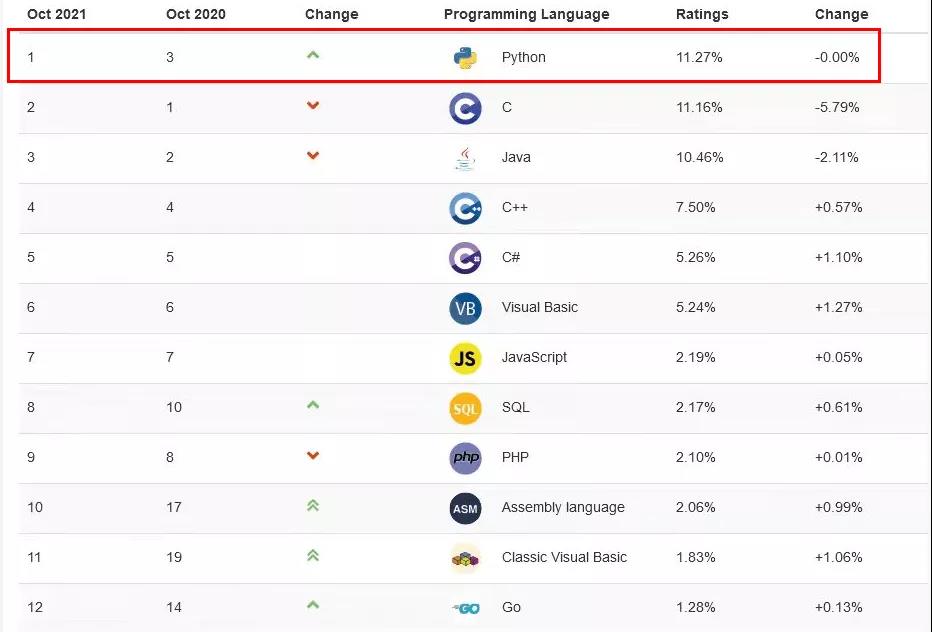Click the "Oct 2021" column header
This screenshot has height=632, width=932.
click(56, 15)
